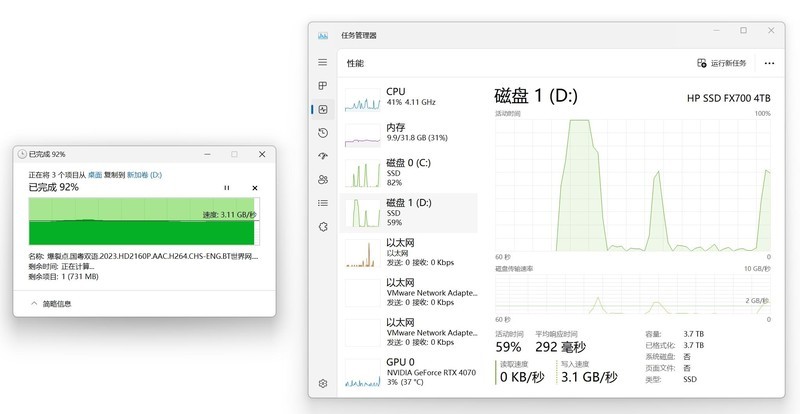Click the CPU mini graph thumbnail
Screen dimensions: 800x414
pyautogui.click(x=363, y=100)
